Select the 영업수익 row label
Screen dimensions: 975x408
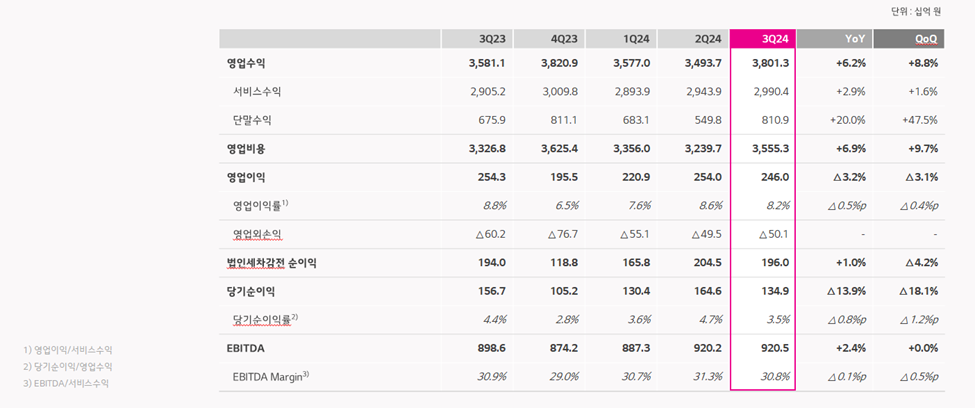coord(246,63)
